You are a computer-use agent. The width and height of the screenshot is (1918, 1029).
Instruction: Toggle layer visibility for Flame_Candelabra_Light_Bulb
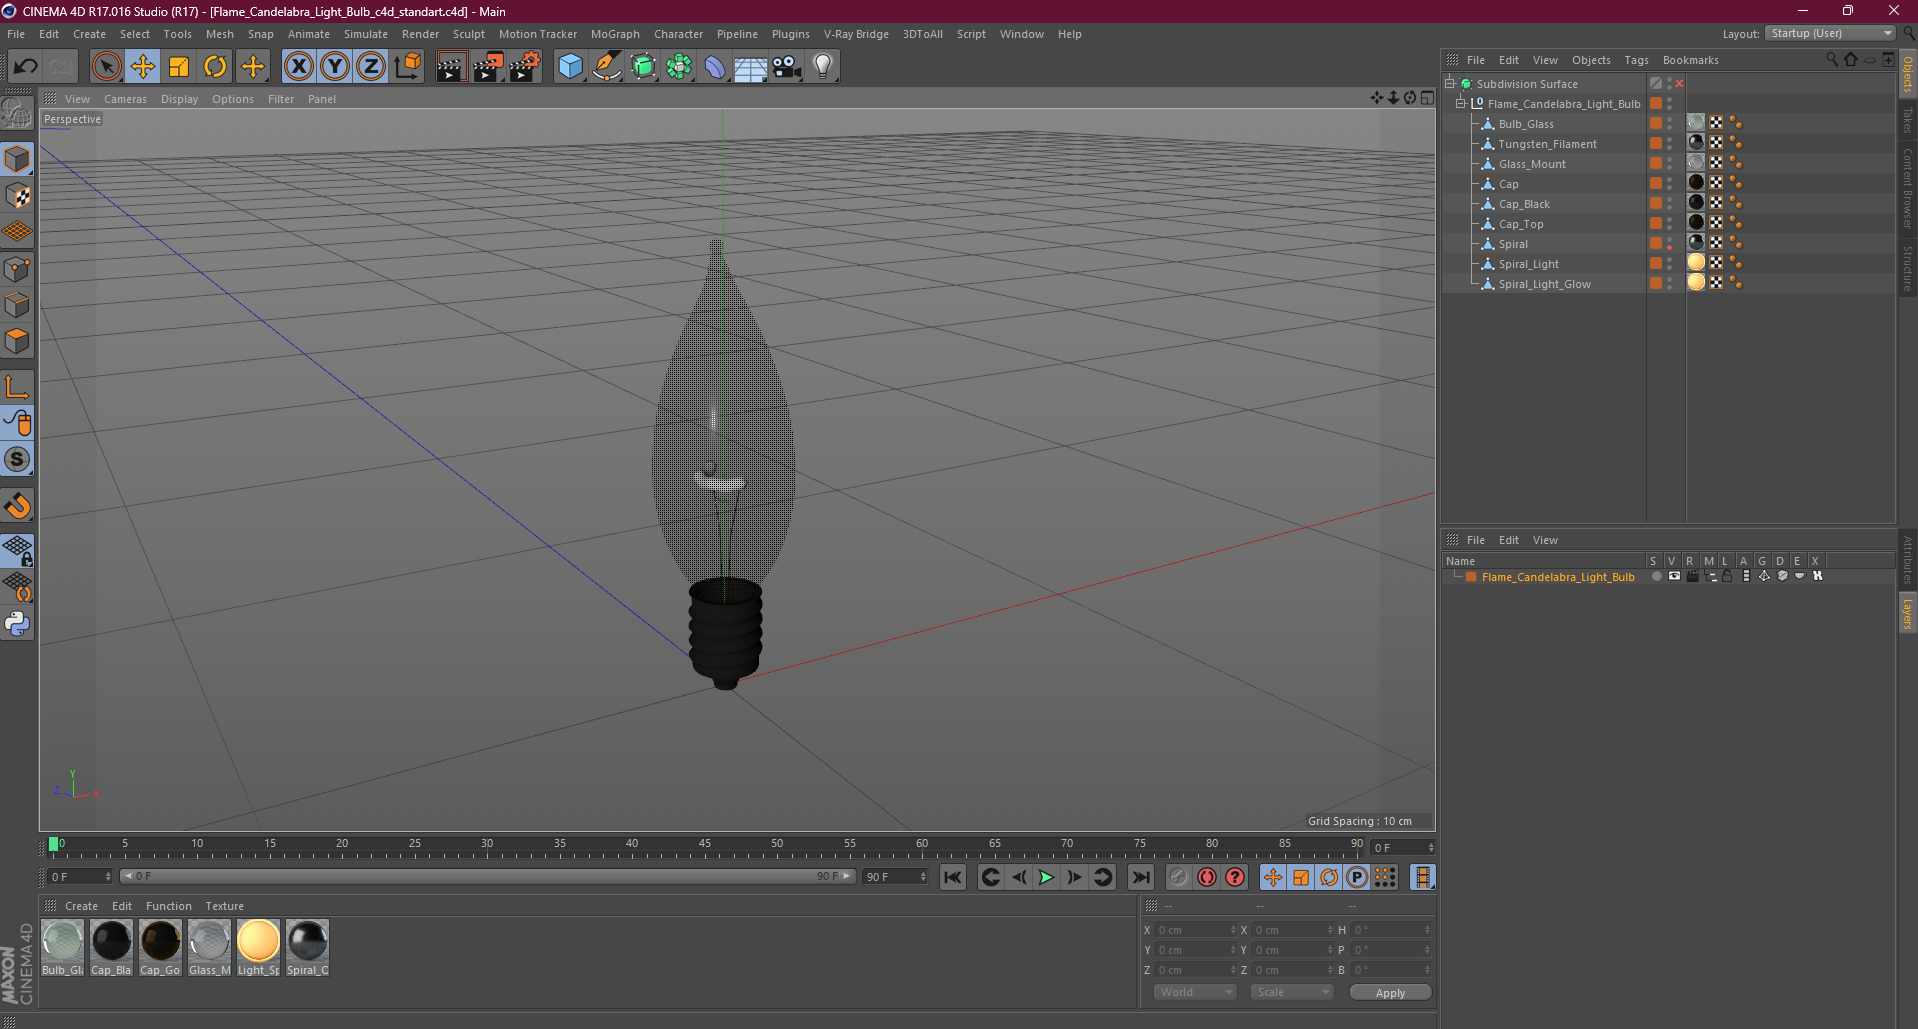coord(1674,576)
